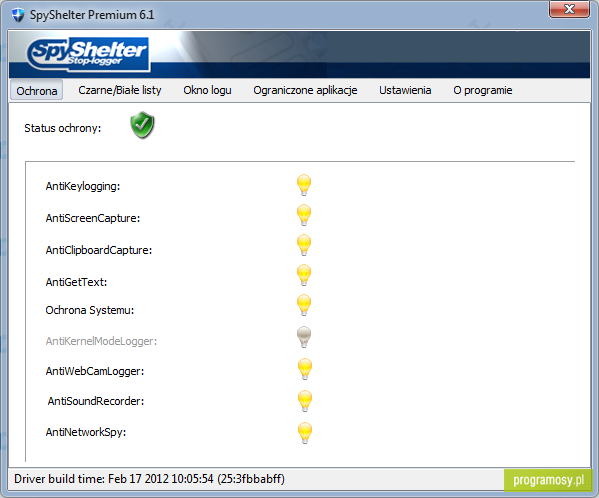This screenshot has width=599, height=498.
Task: Click the AntiKeylogging label
Action: (83, 186)
